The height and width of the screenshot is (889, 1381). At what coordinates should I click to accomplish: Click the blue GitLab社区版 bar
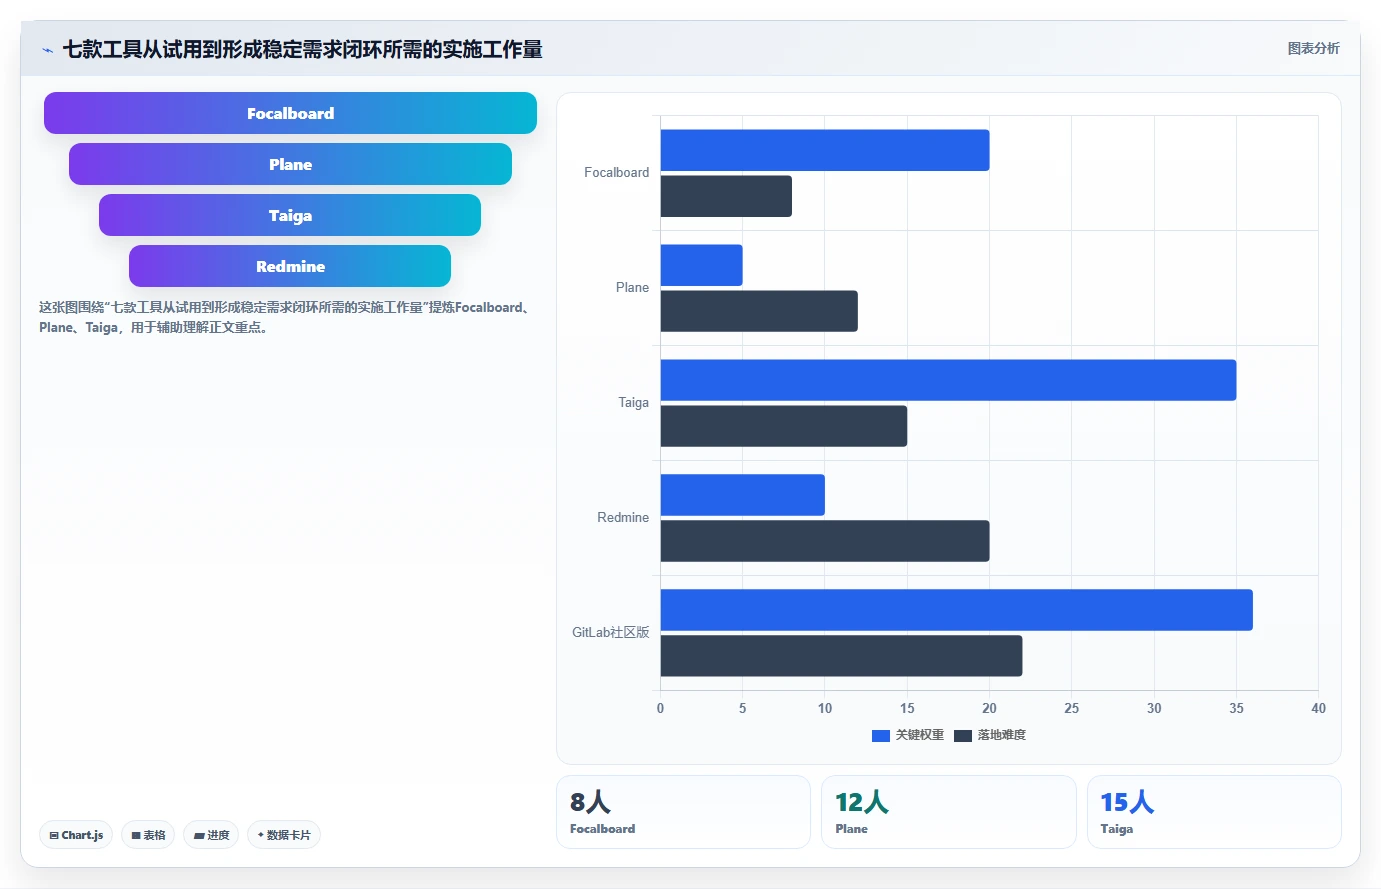[957, 610]
